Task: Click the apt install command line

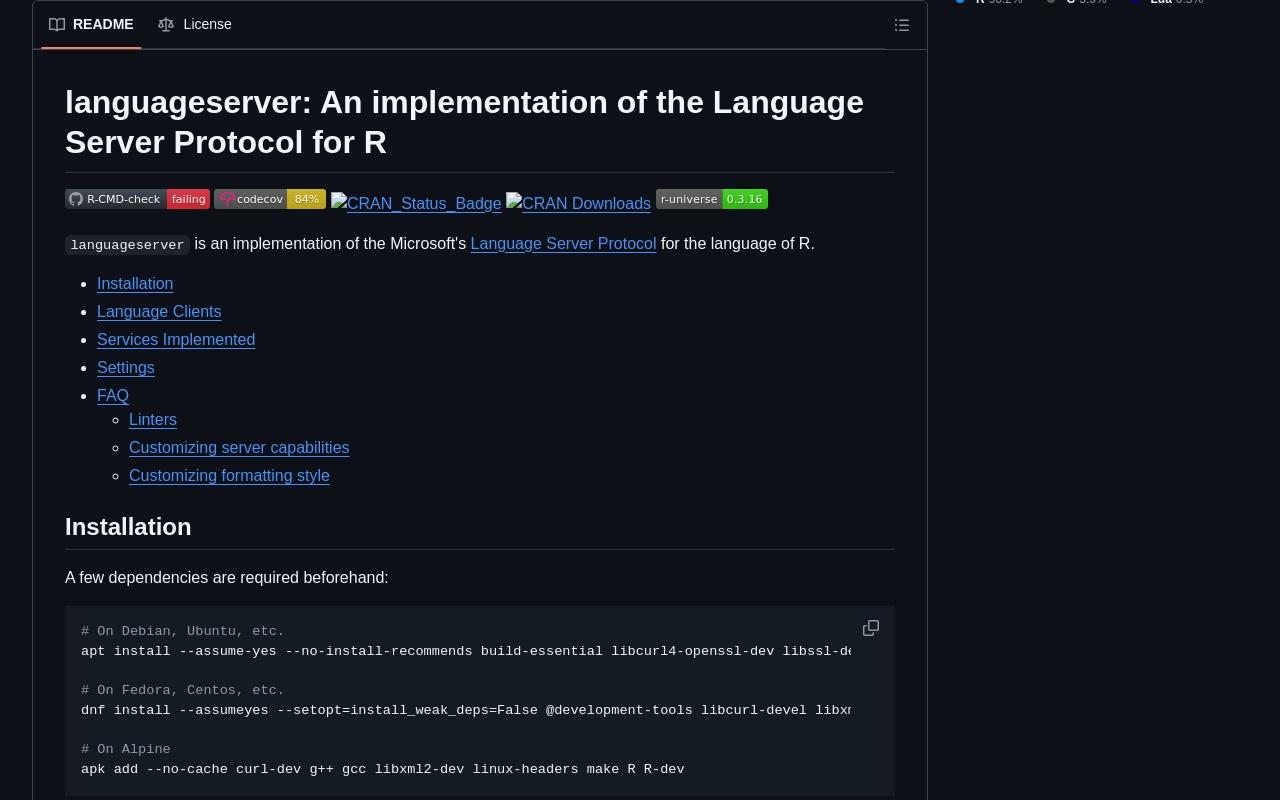Action: (x=466, y=651)
